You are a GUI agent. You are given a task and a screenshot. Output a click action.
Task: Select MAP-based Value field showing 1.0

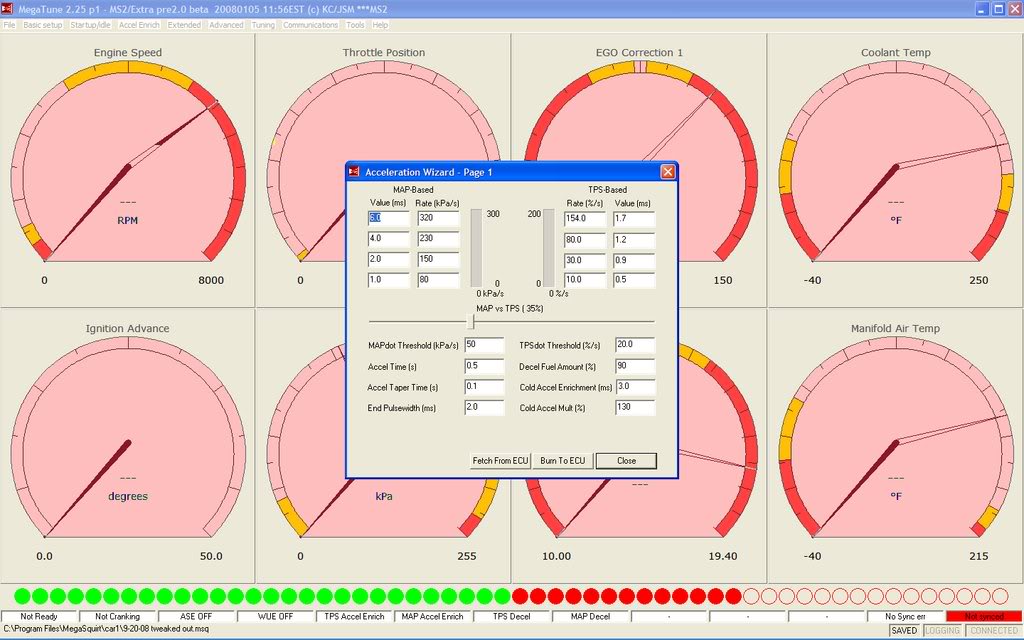point(389,280)
